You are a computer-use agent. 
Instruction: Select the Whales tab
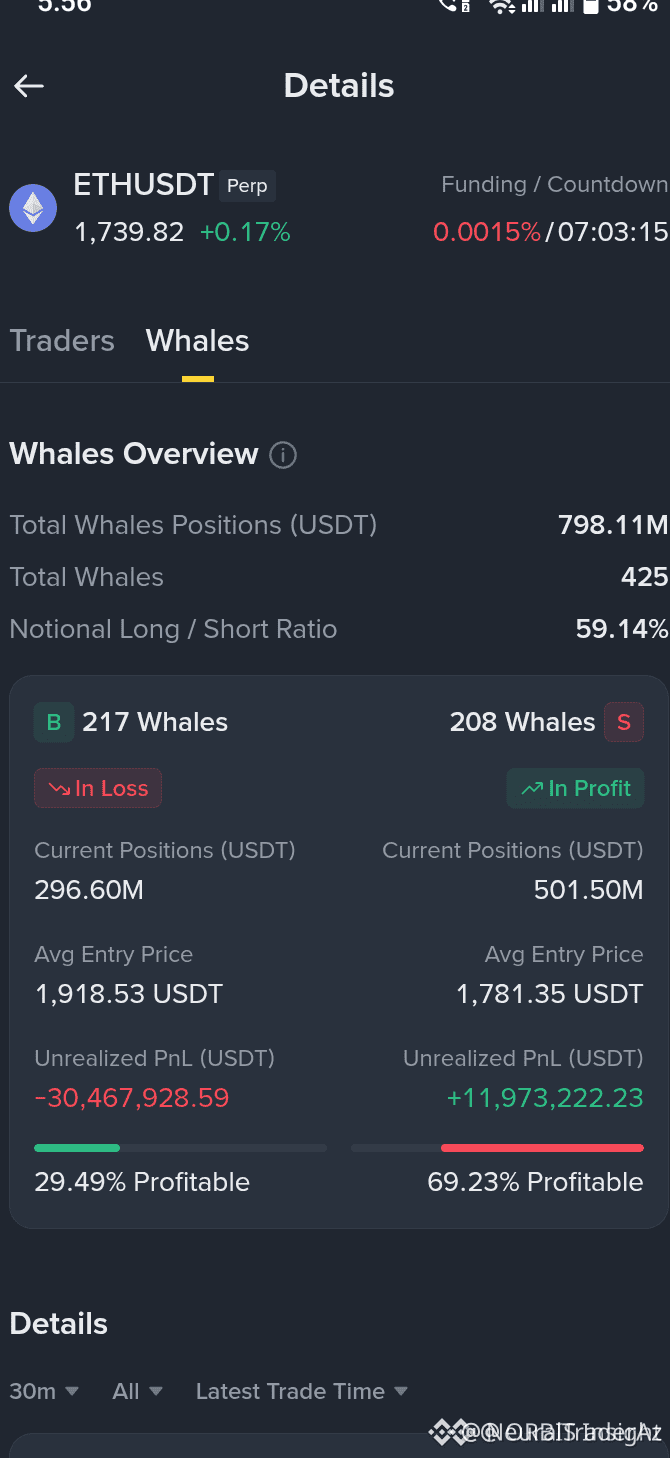point(197,341)
